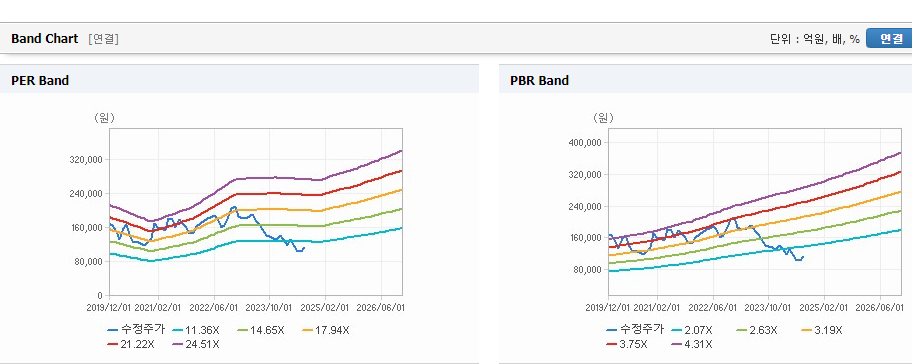Toggle 11.36X series in PER legend

196,330
